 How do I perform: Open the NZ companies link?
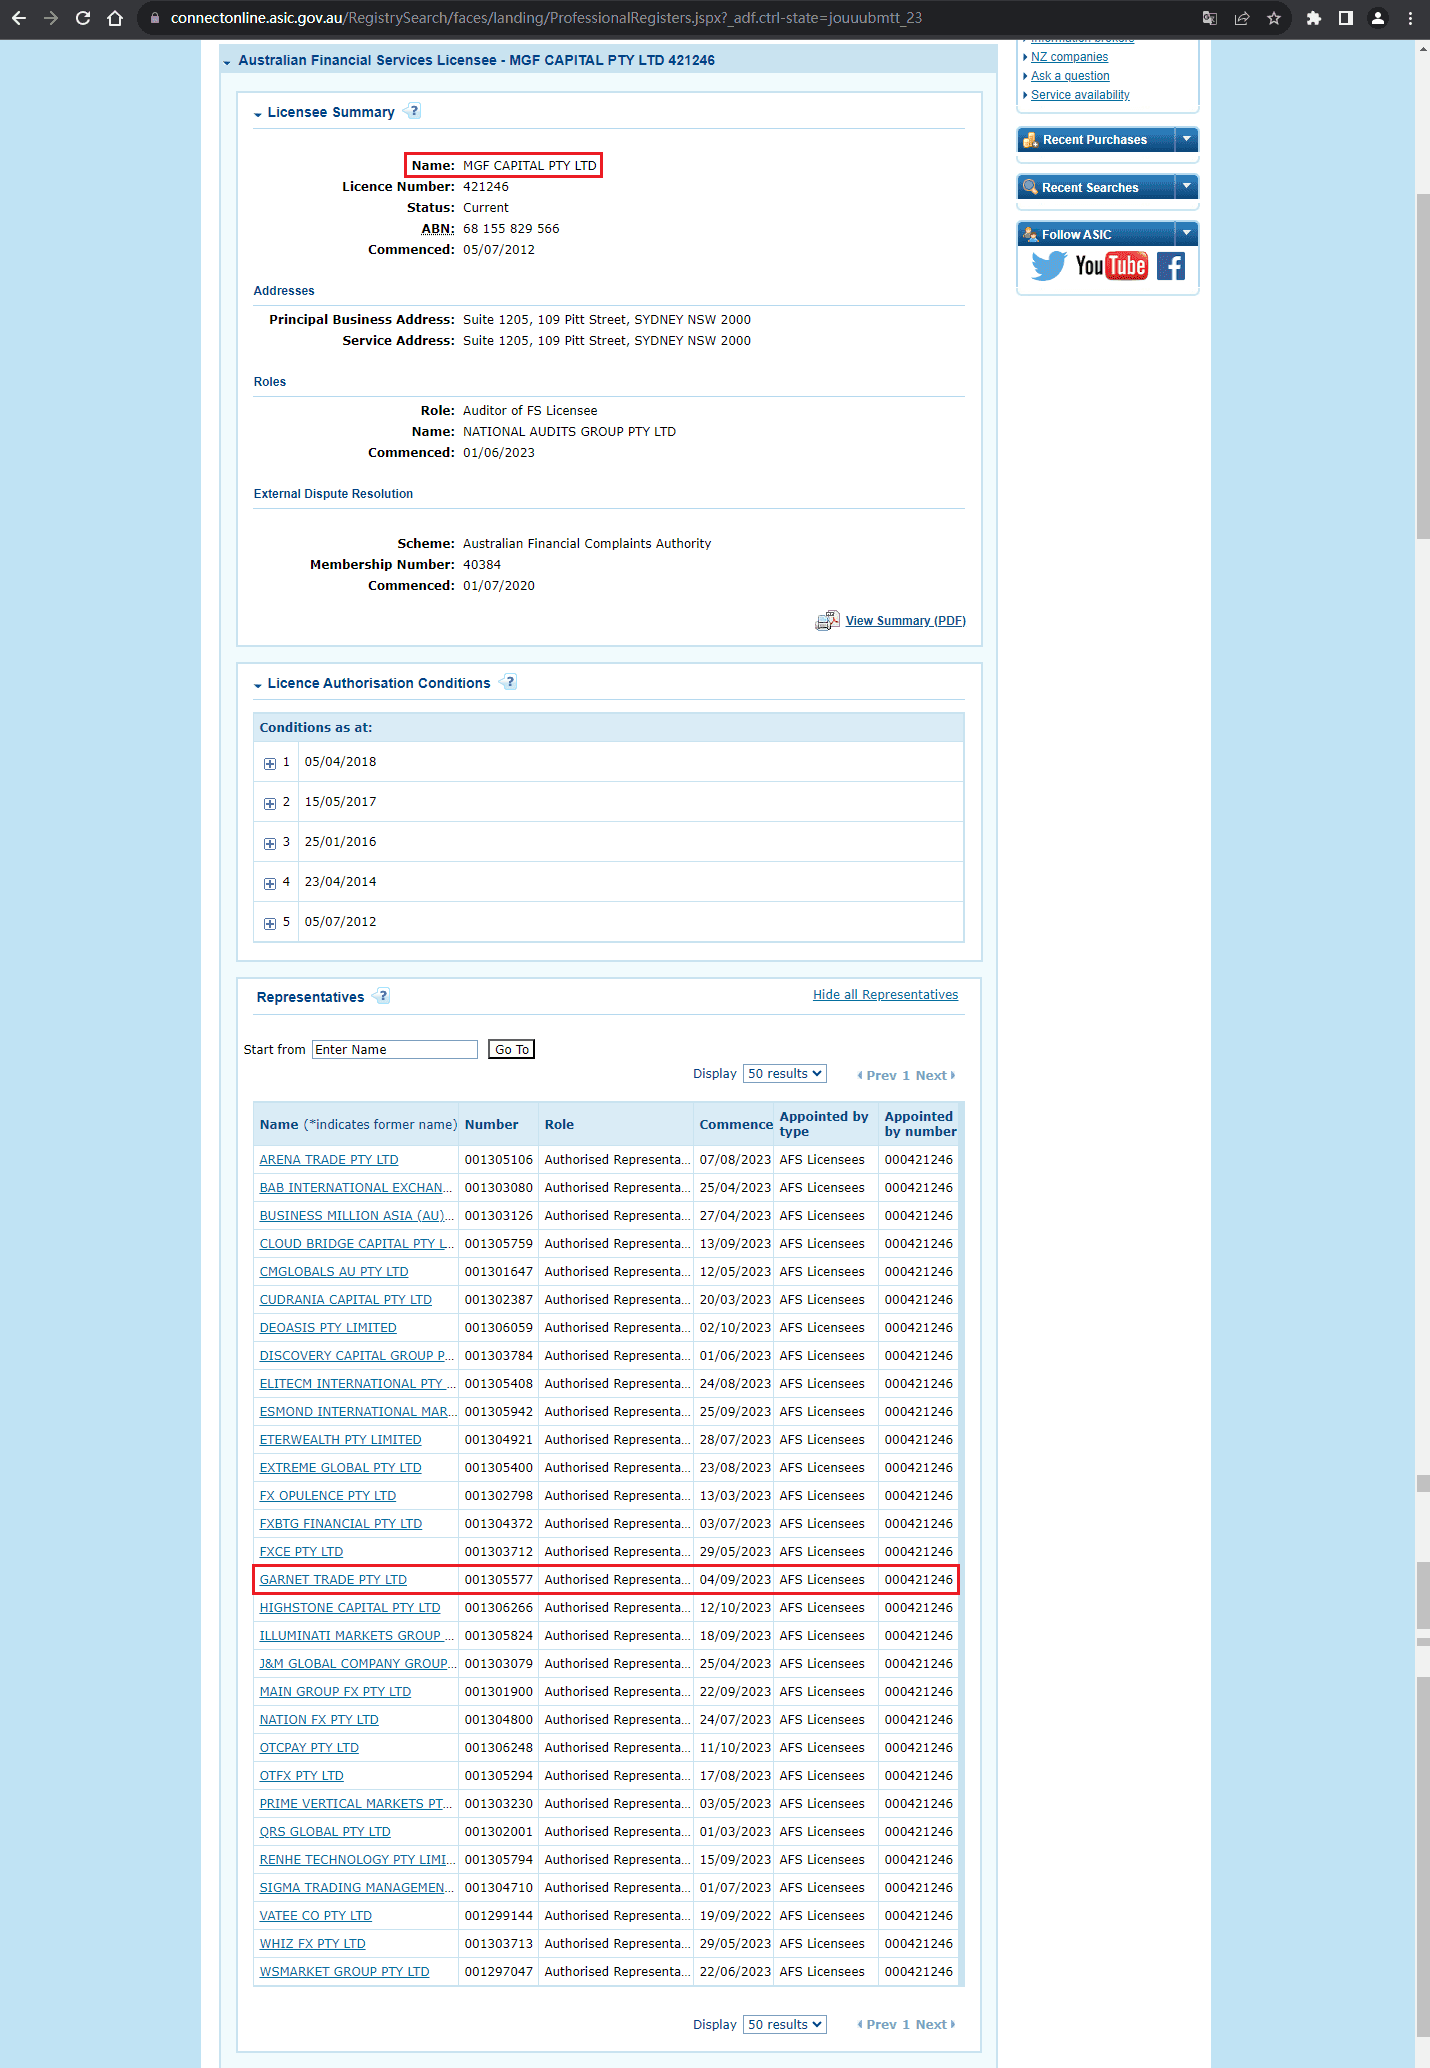(1069, 57)
